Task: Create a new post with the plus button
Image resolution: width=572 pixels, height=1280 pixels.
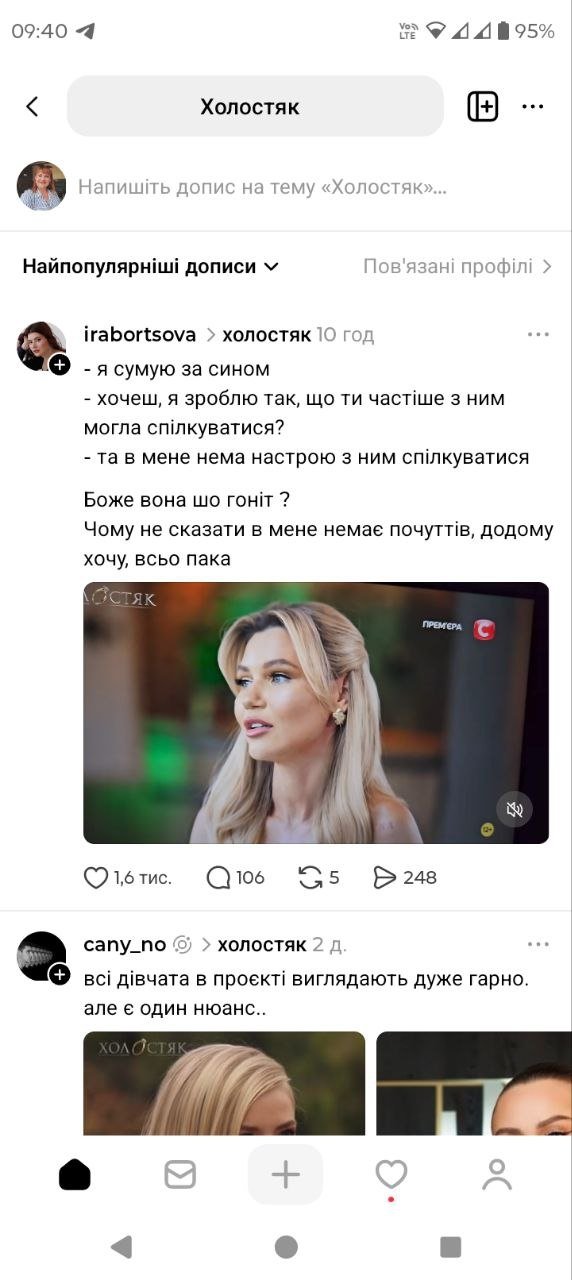Action: coord(286,1174)
